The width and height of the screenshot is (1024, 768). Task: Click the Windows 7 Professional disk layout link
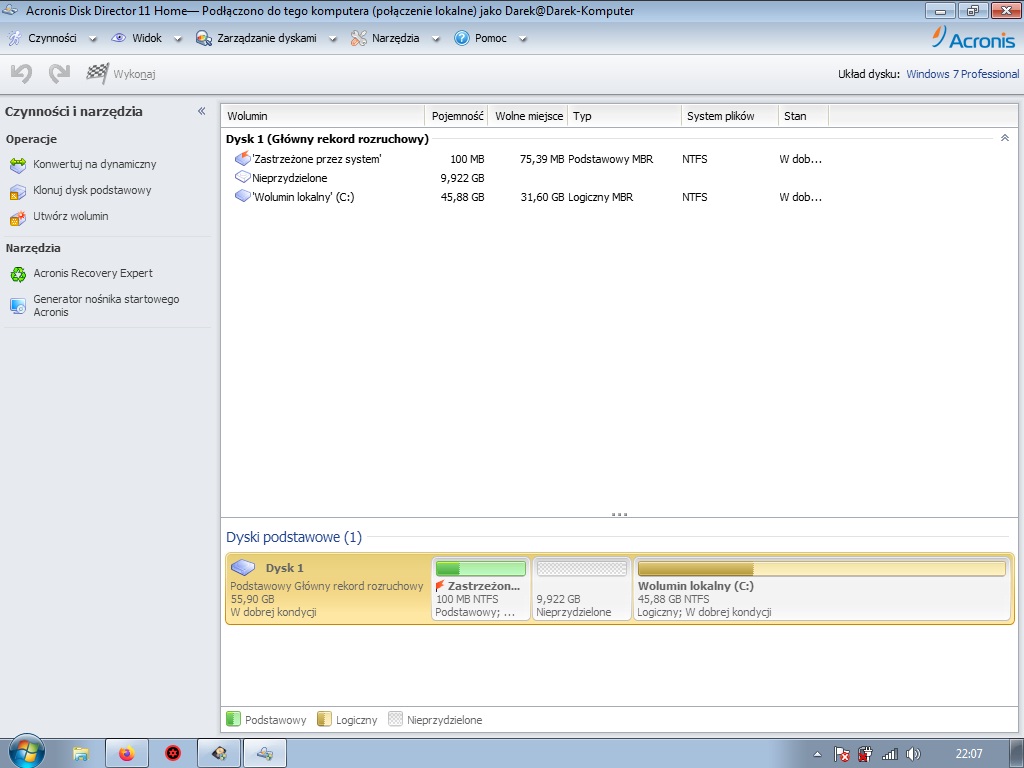(x=963, y=74)
